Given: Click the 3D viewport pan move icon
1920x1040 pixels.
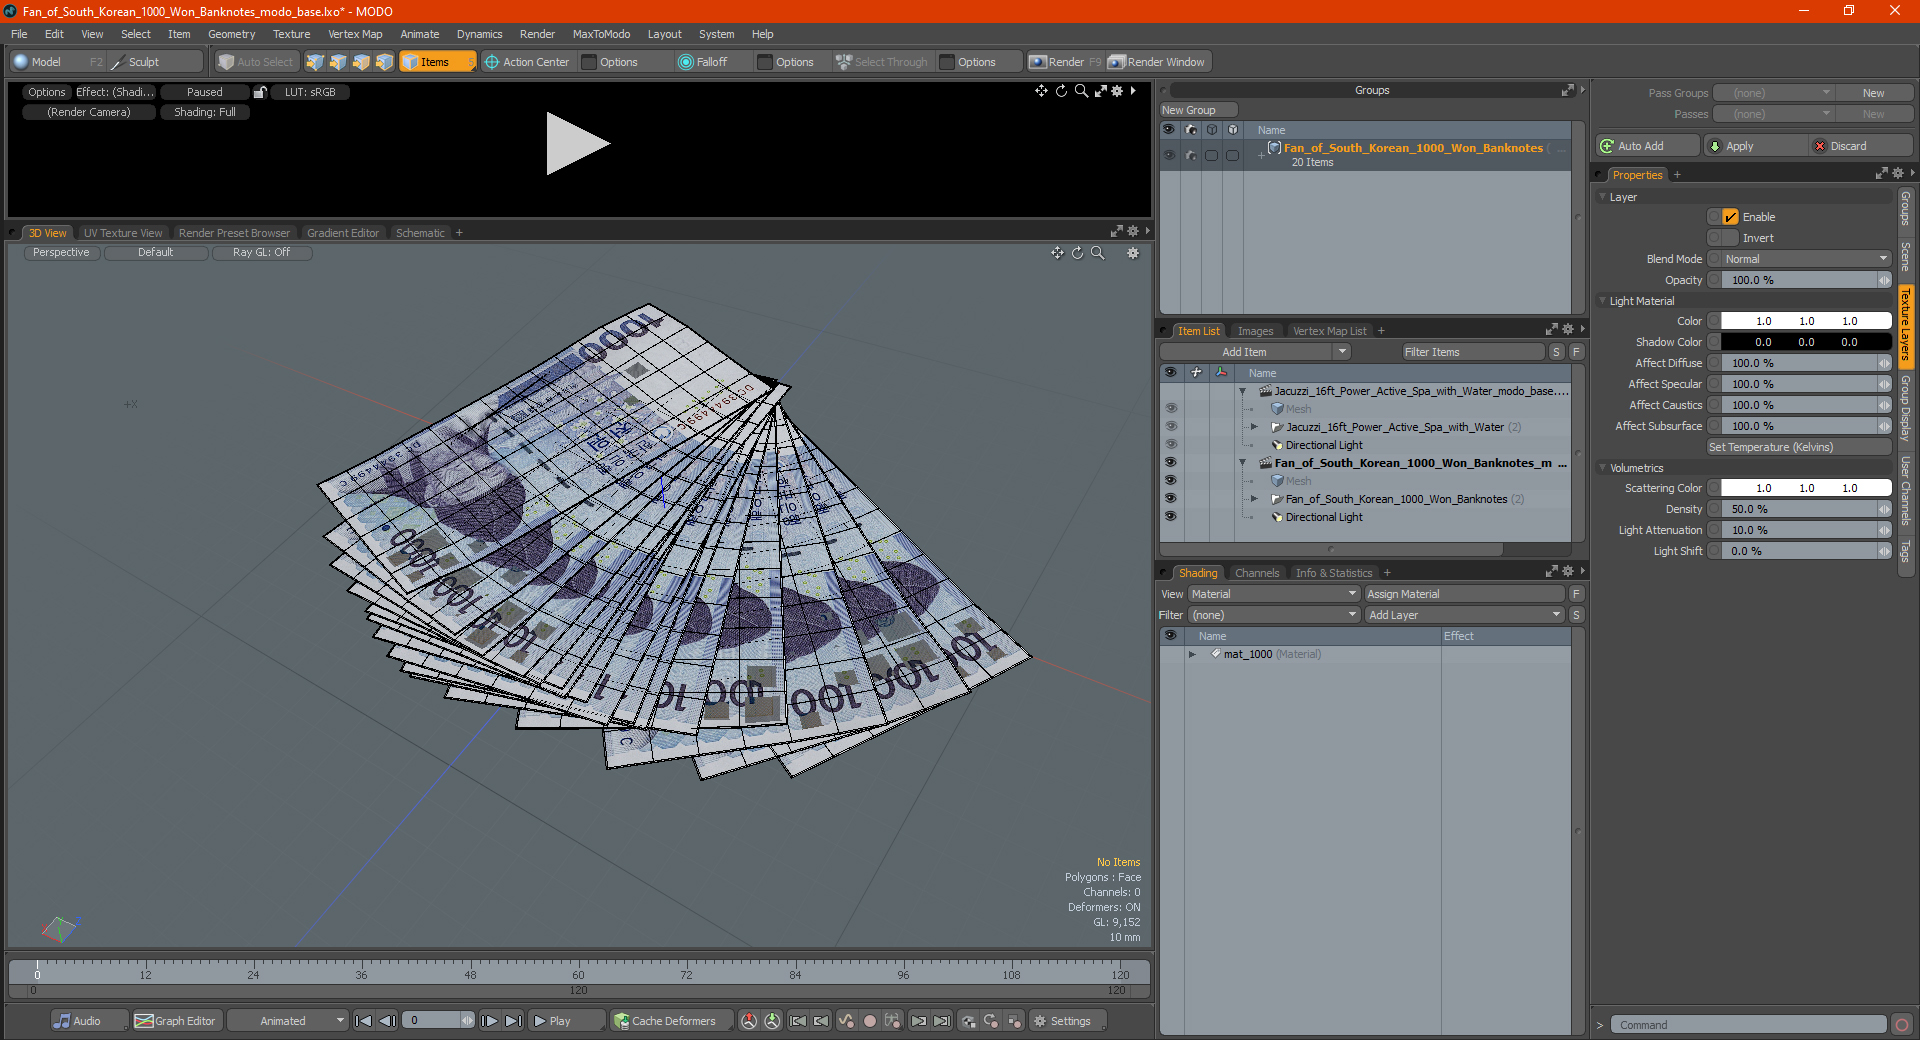Looking at the screenshot, I should (1057, 253).
